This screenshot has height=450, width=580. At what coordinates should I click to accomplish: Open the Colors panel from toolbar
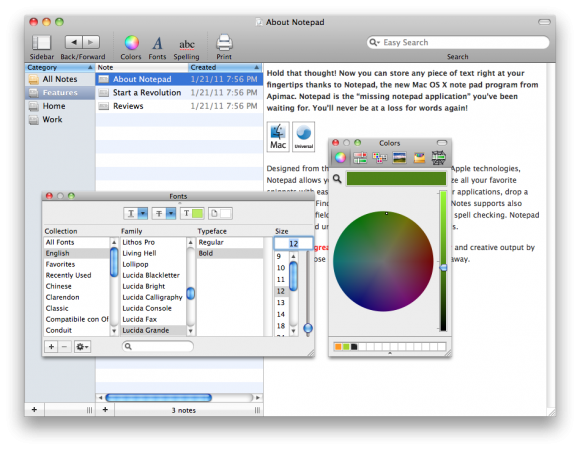pos(131,43)
